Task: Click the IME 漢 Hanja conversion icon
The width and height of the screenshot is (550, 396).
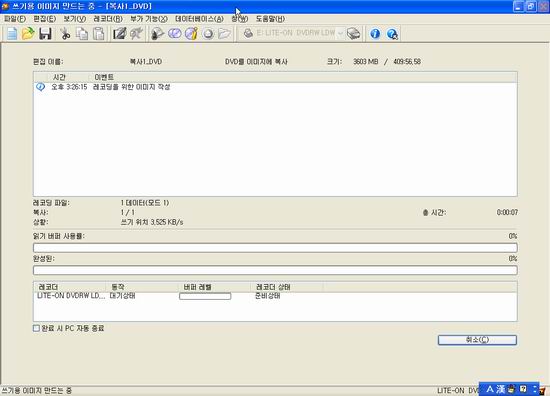Action: click(x=501, y=389)
